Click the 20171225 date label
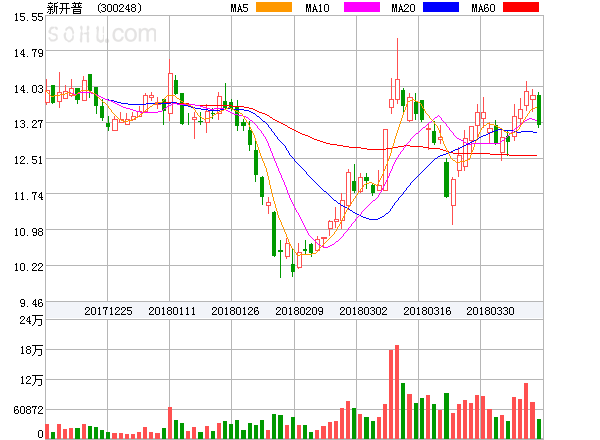The width and height of the screenshot is (600, 440). (x=108, y=311)
